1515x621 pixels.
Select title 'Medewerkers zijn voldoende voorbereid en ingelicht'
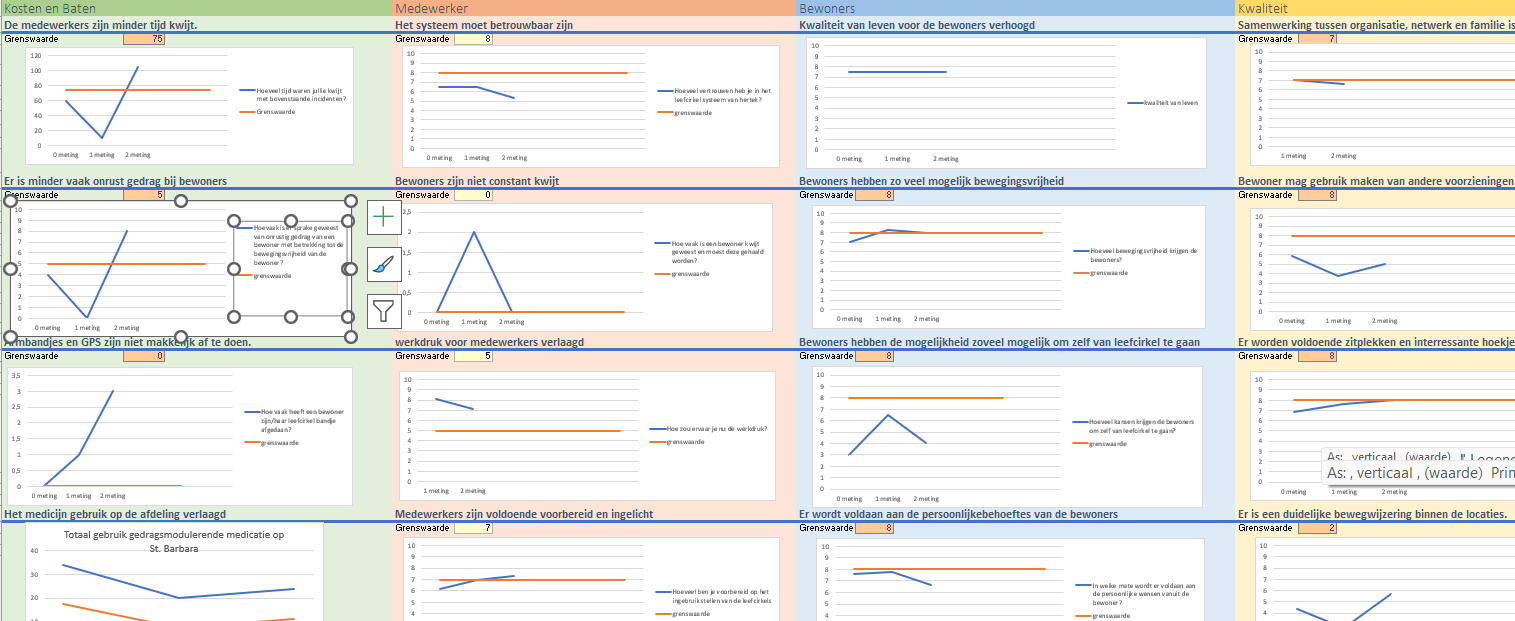[x=524, y=514]
